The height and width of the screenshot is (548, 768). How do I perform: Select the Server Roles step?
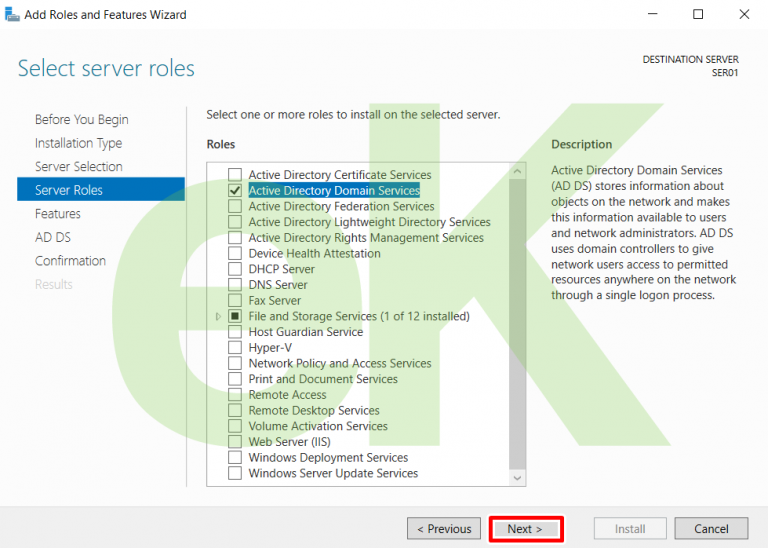101,190
